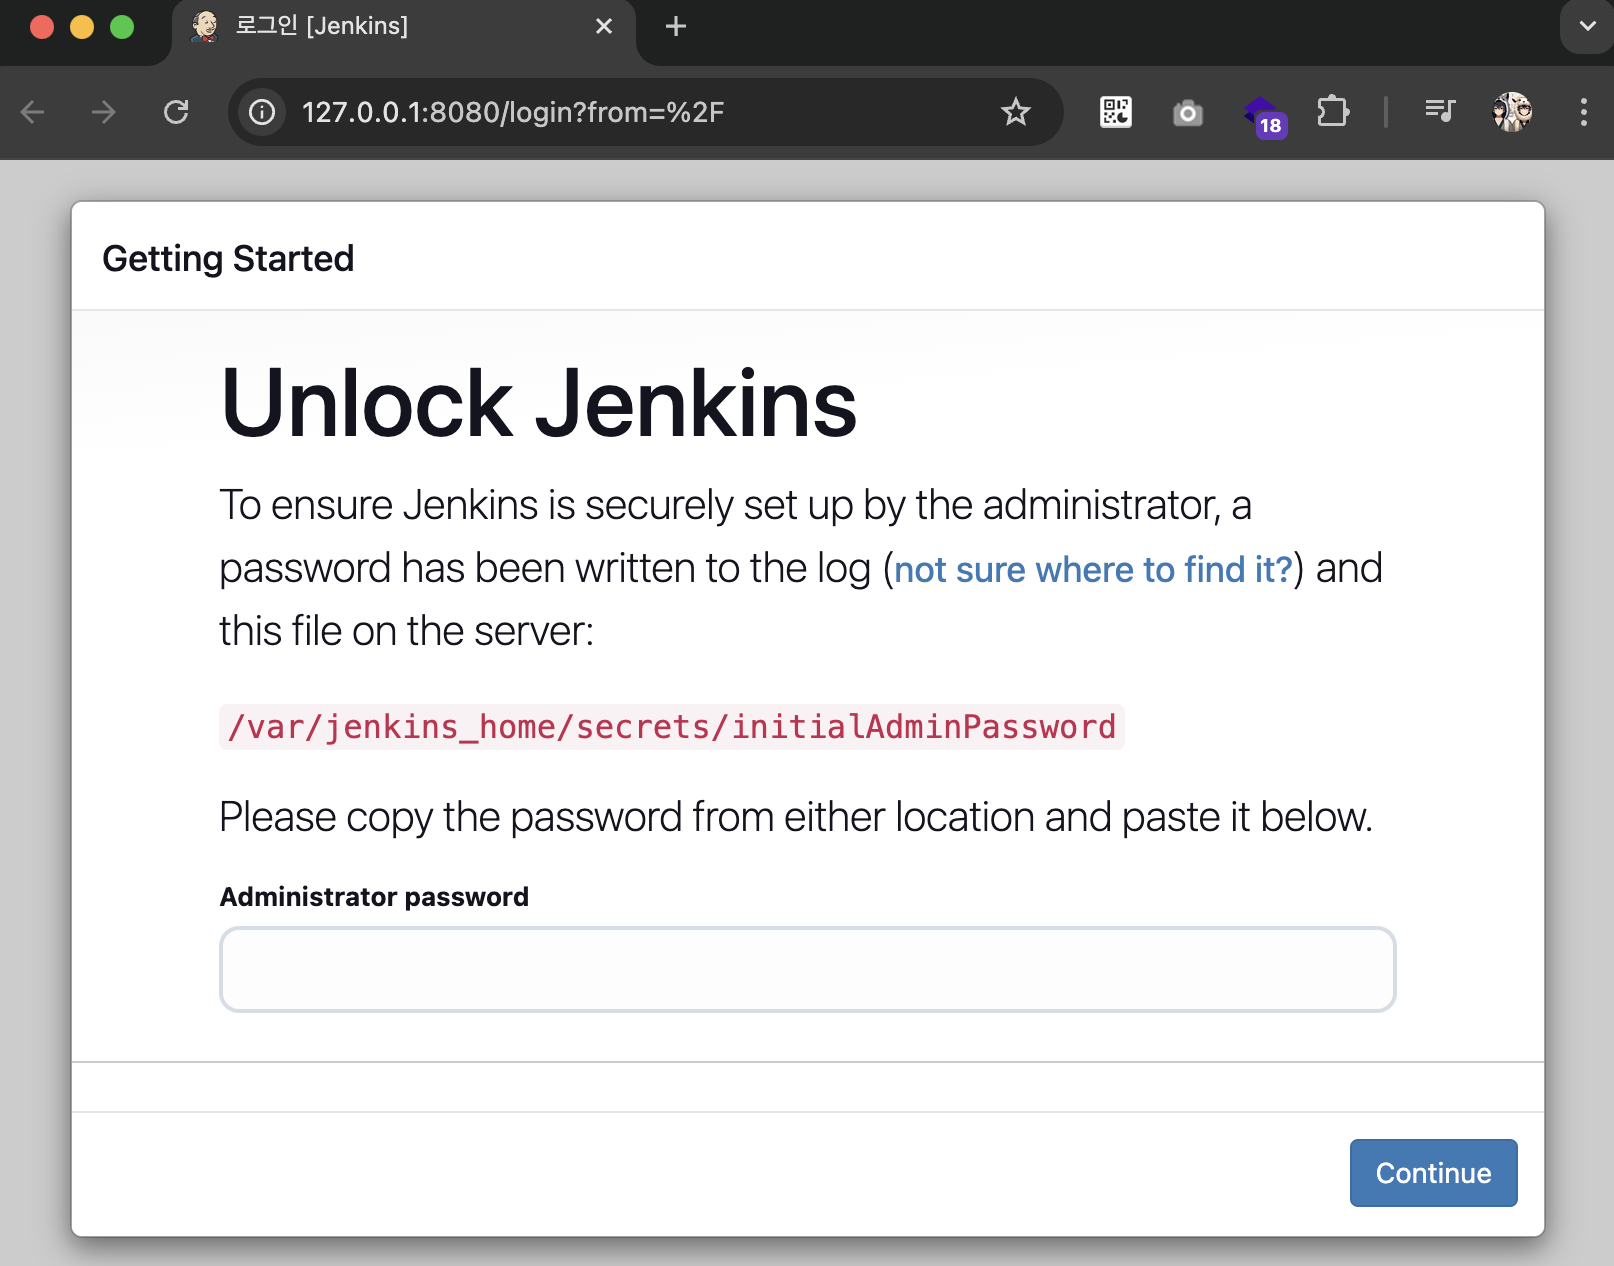The height and width of the screenshot is (1266, 1614).
Task: Open the QR code extension
Action: click(1115, 112)
